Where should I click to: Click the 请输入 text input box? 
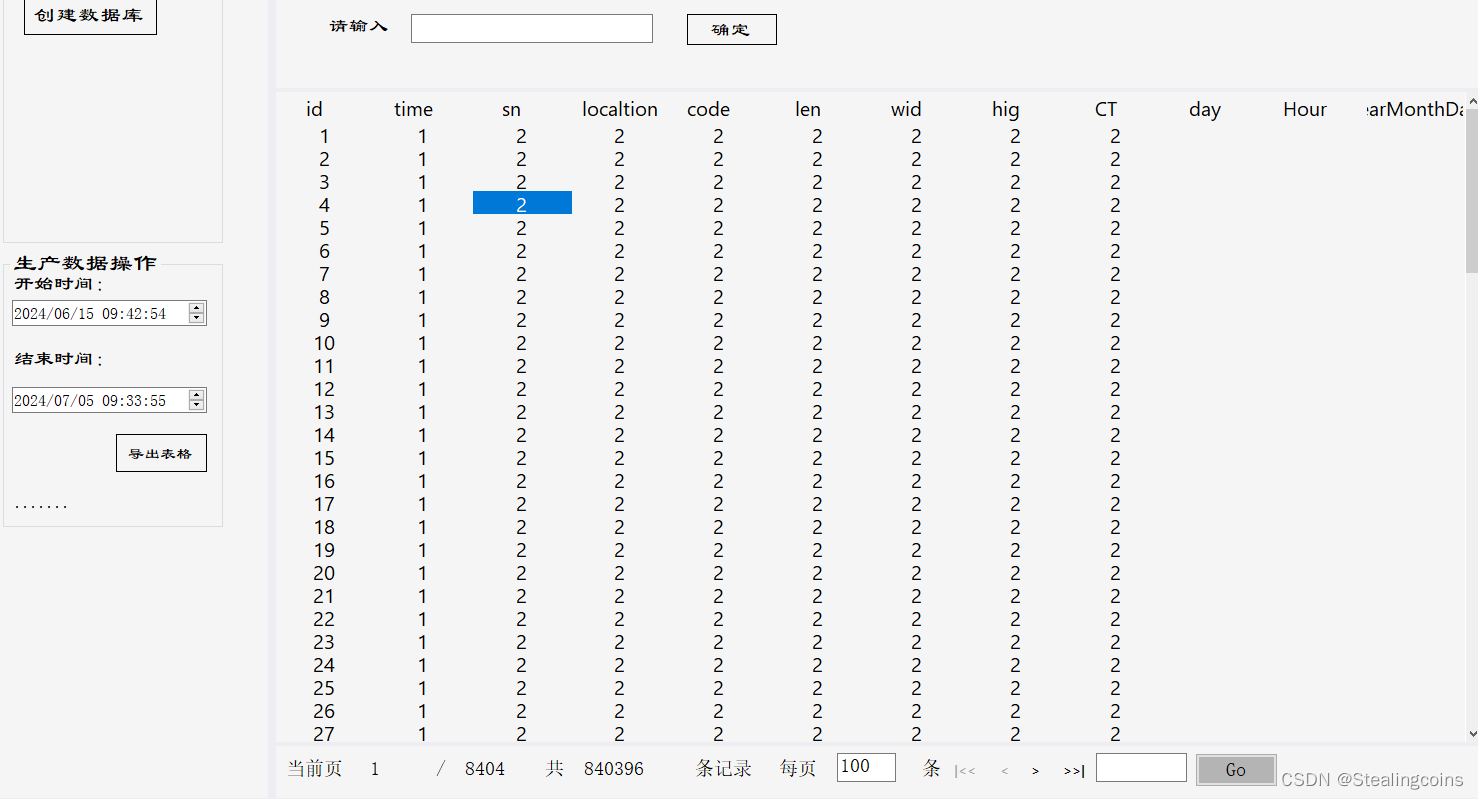pos(531,28)
